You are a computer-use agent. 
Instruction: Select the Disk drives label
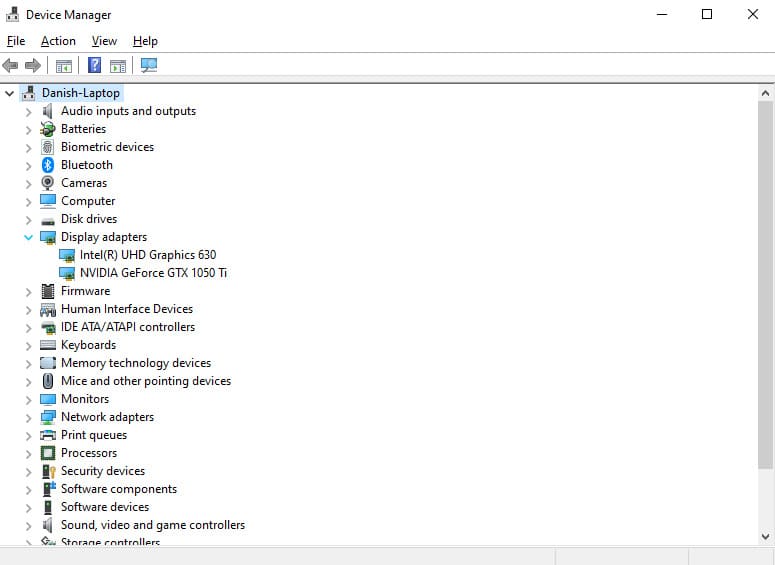(89, 219)
